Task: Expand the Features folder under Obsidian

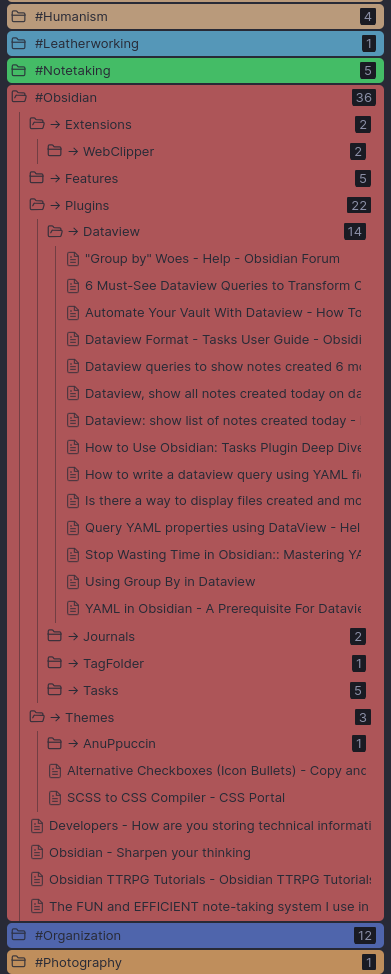Action: pos(199,179)
